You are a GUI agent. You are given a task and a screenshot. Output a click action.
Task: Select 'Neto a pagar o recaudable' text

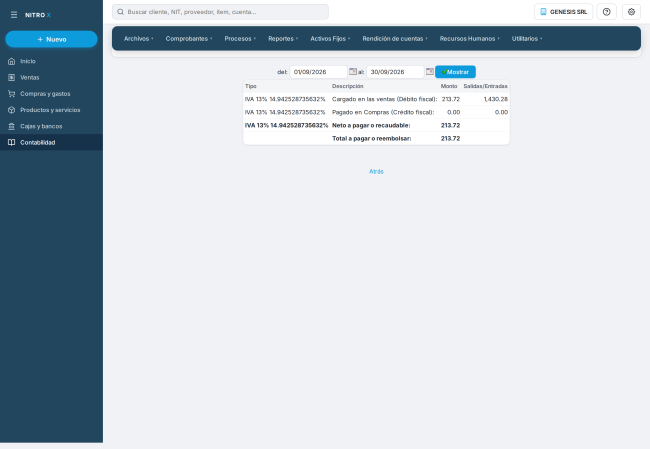[371, 125]
